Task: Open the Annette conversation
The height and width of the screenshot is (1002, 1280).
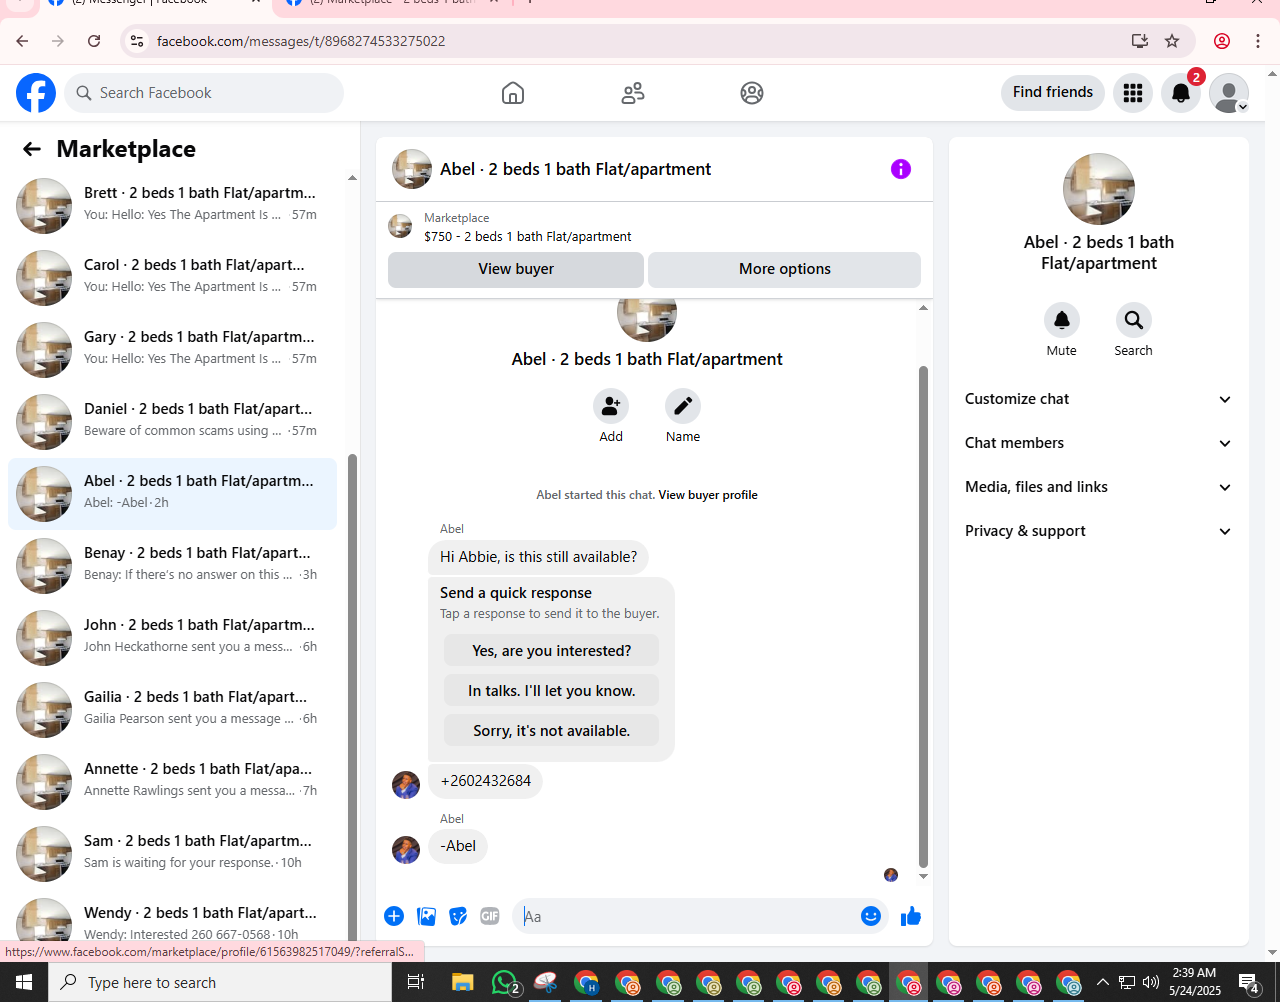Action: 172,782
